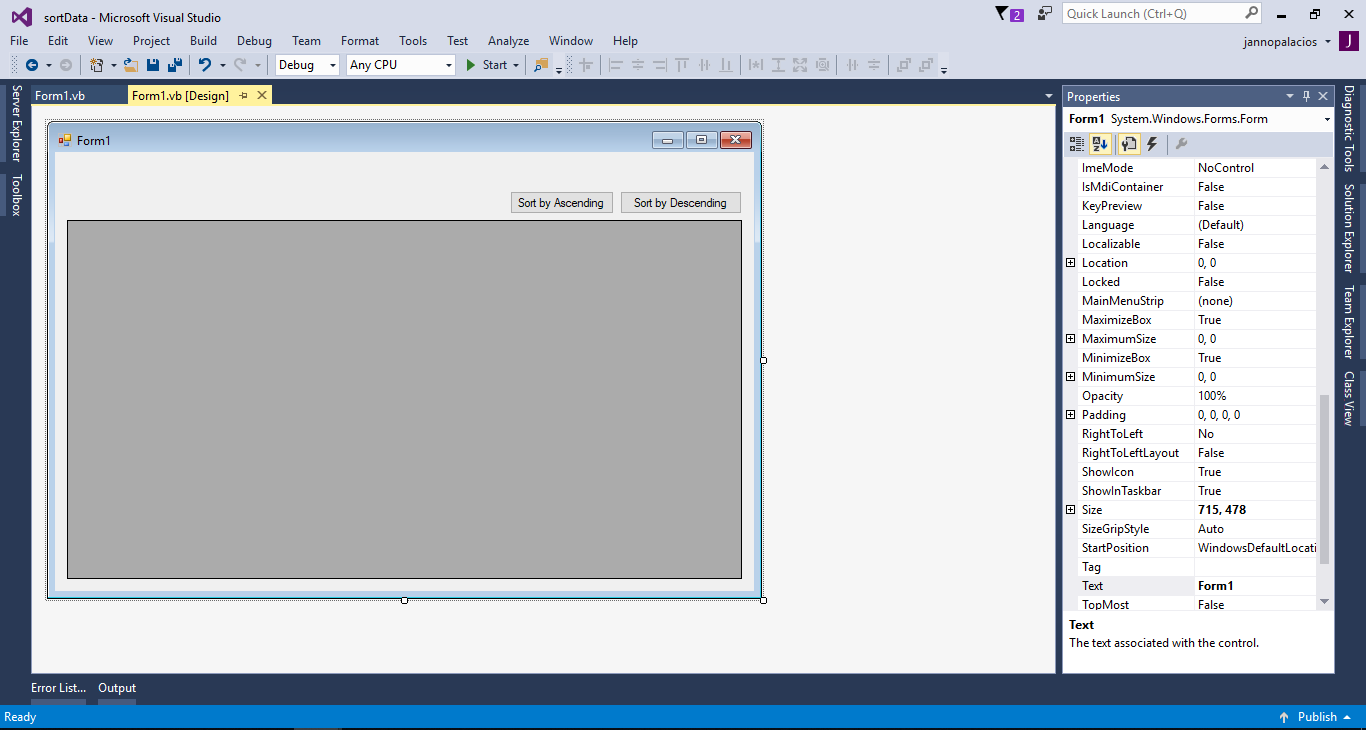Show the Events lightning bolt view

click(x=1152, y=144)
